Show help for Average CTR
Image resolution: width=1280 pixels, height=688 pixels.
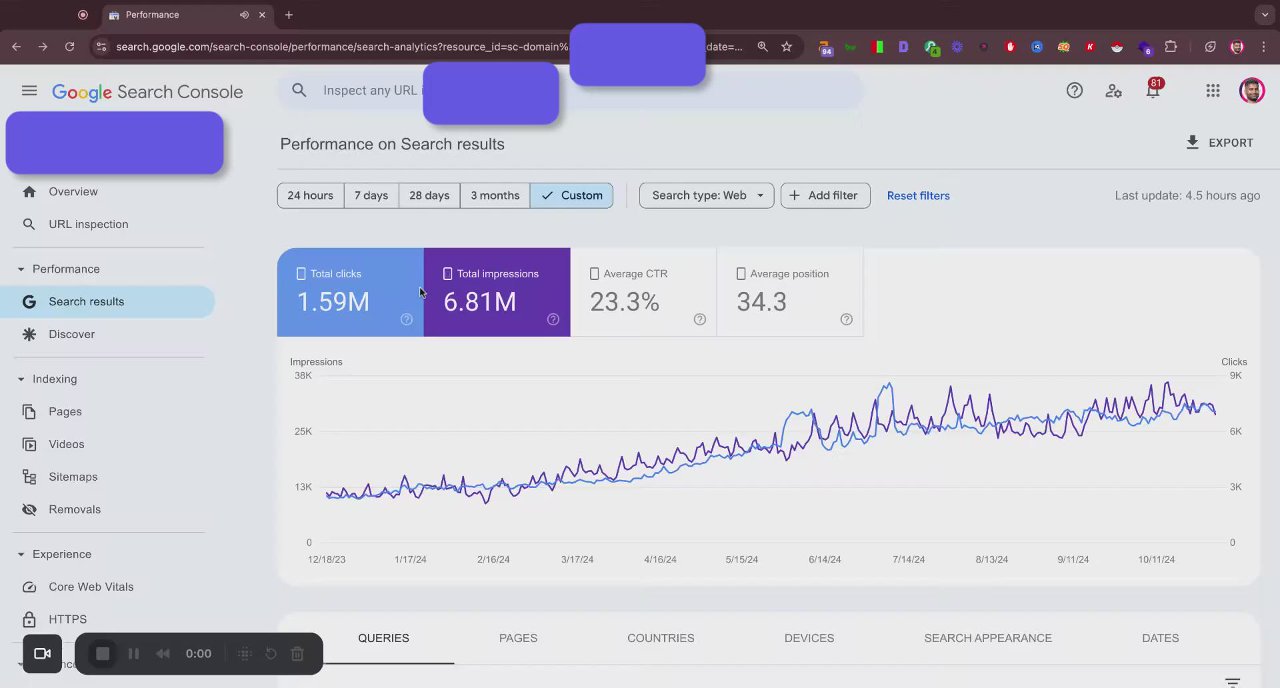click(x=699, y=319)
